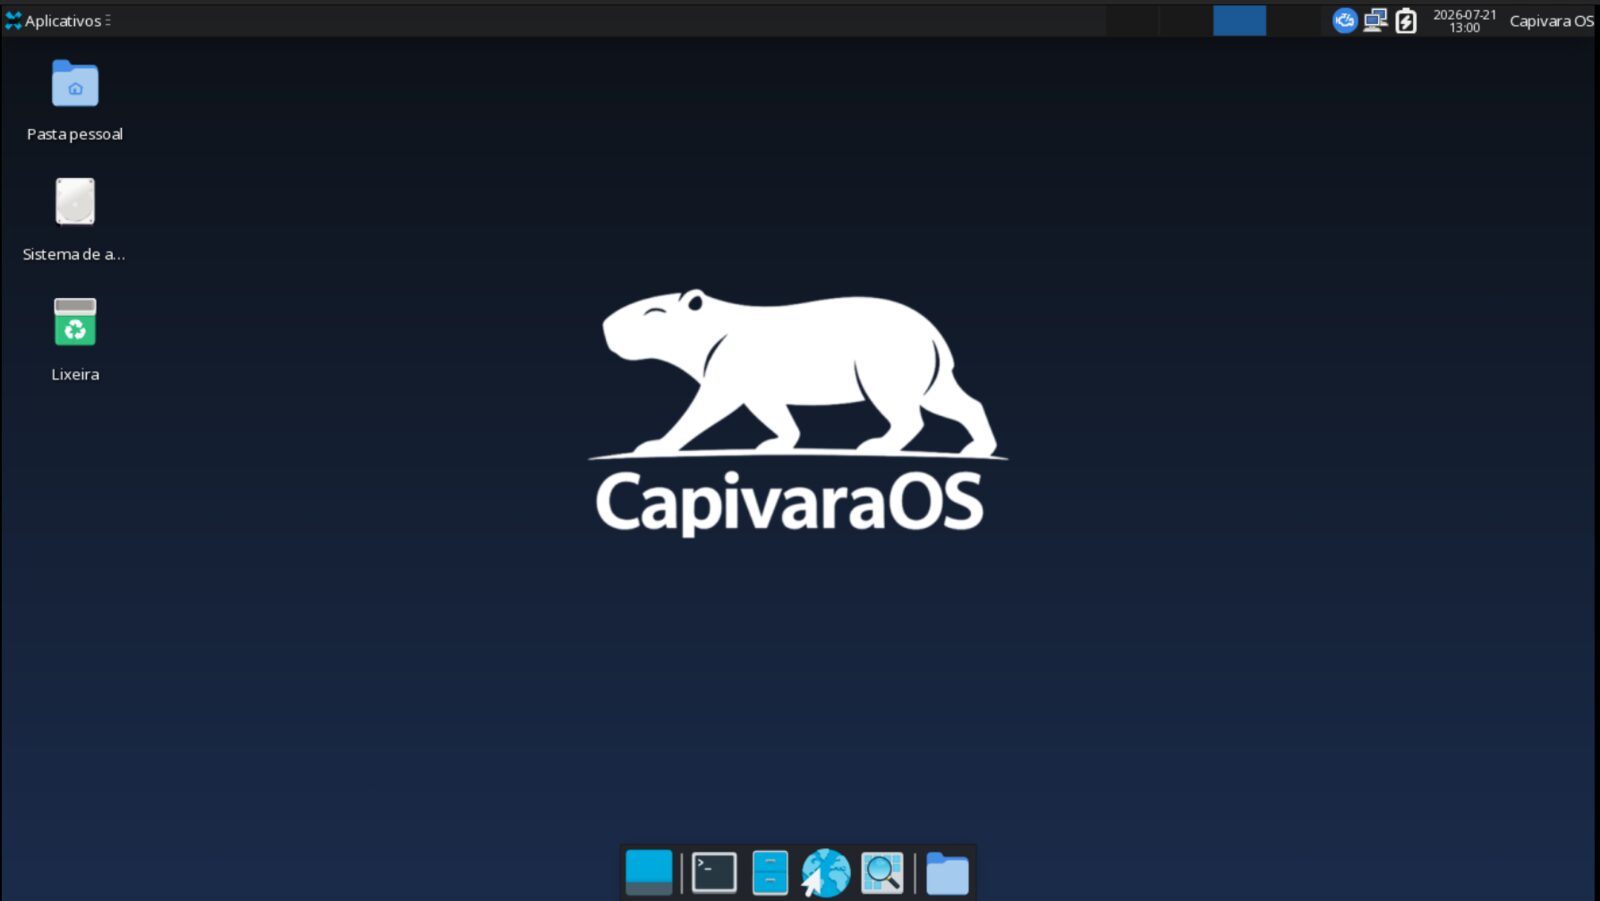
Task: Launch the web browser globe icon
Action: [826, 872]
